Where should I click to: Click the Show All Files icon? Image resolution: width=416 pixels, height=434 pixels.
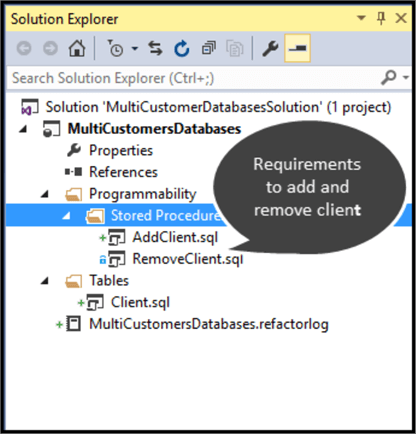(235, 49)
